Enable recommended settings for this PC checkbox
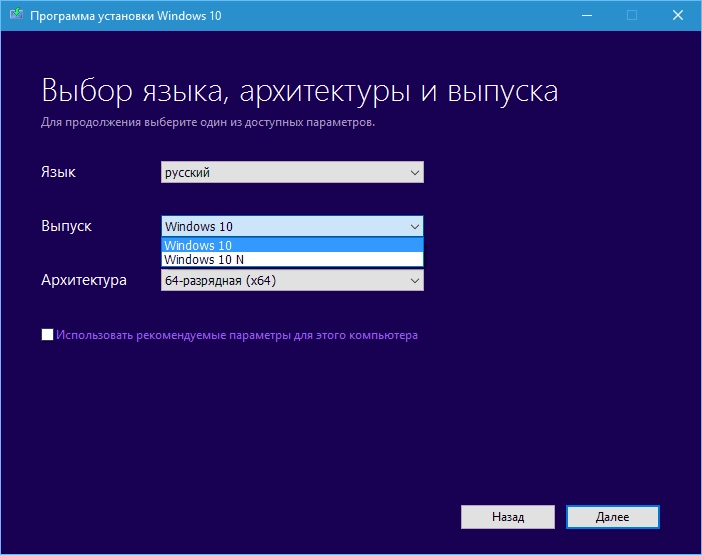The height and width of the screenshot is (555, 702). coord(47,335)
